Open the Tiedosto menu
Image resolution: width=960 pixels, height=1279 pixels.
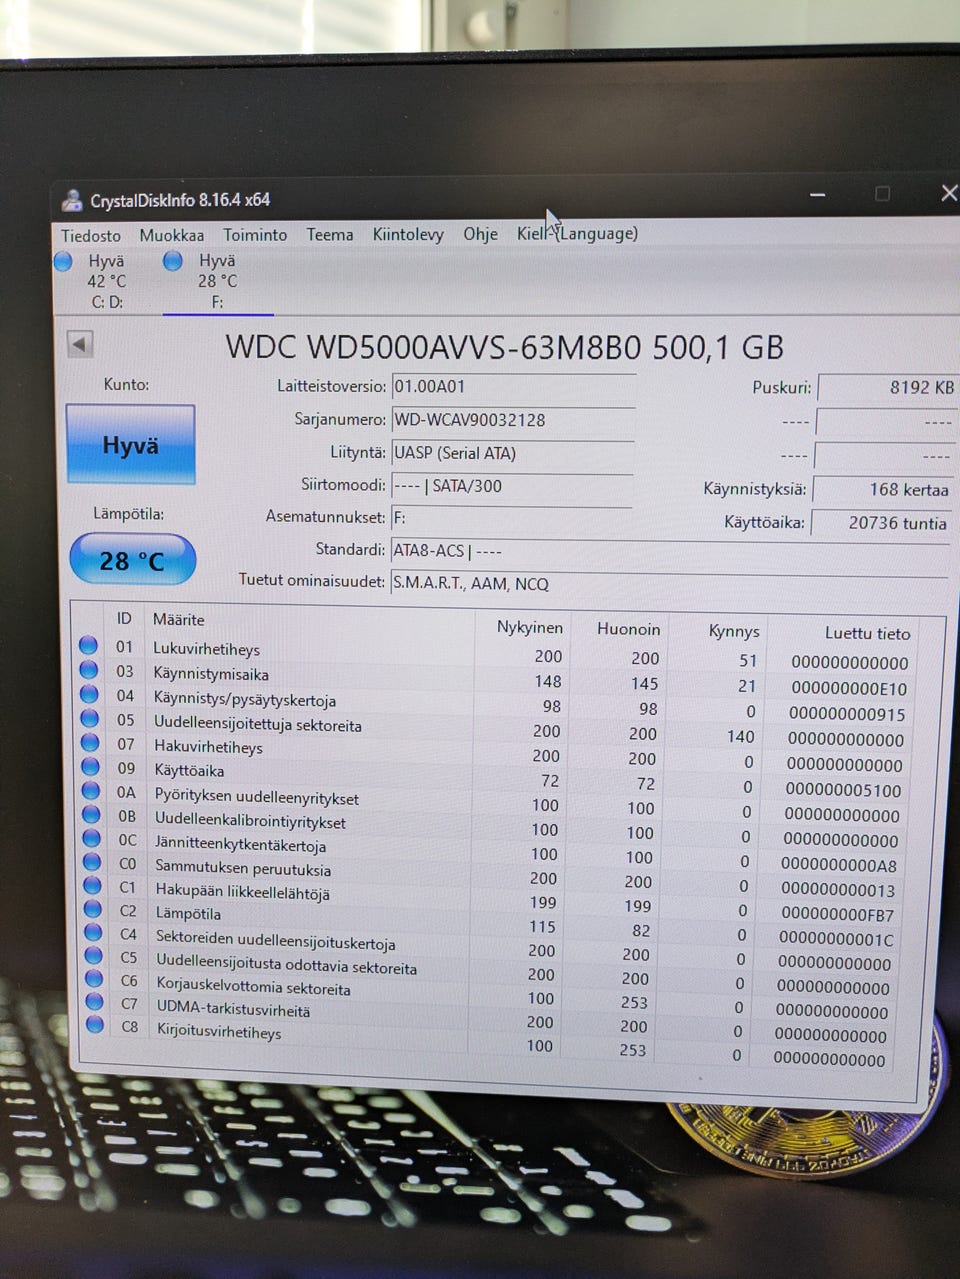click(x=91, y=236)
